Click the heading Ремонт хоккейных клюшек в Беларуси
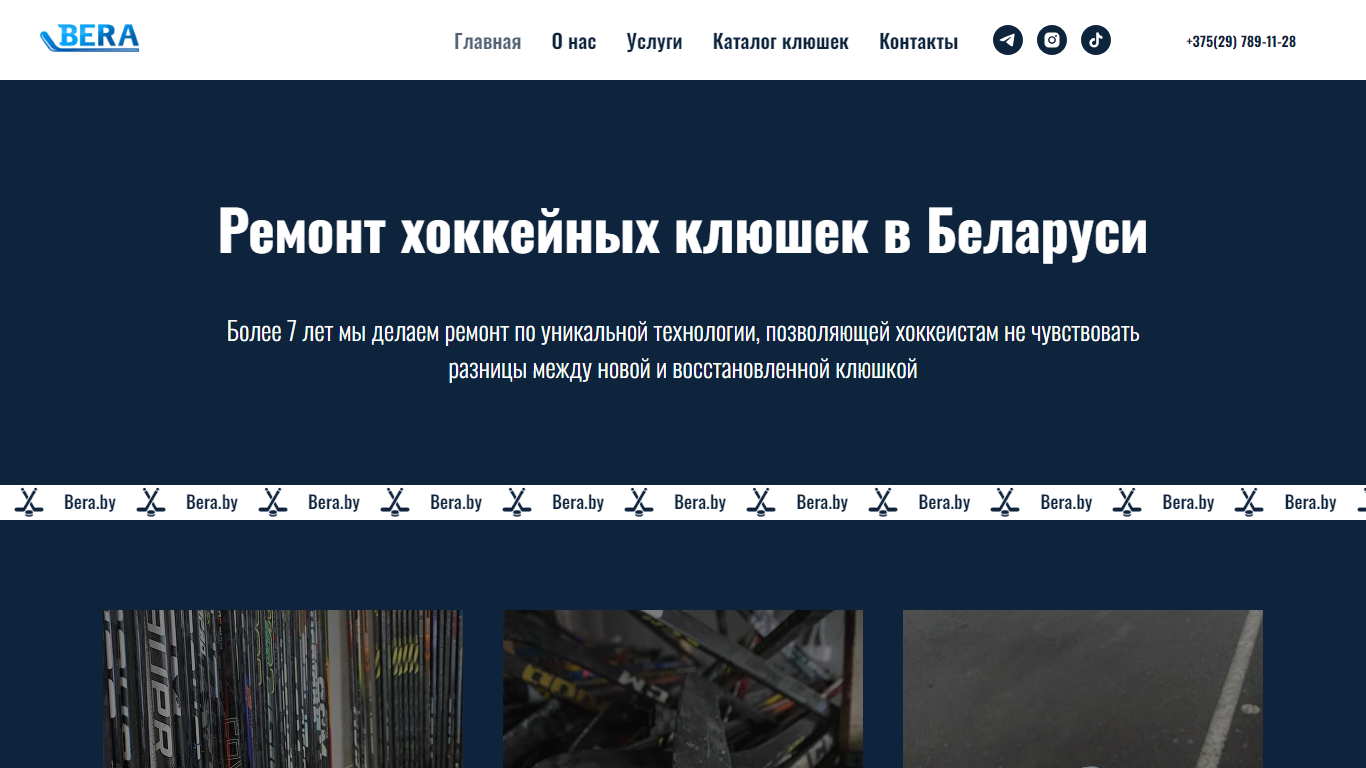 (683, 231)
